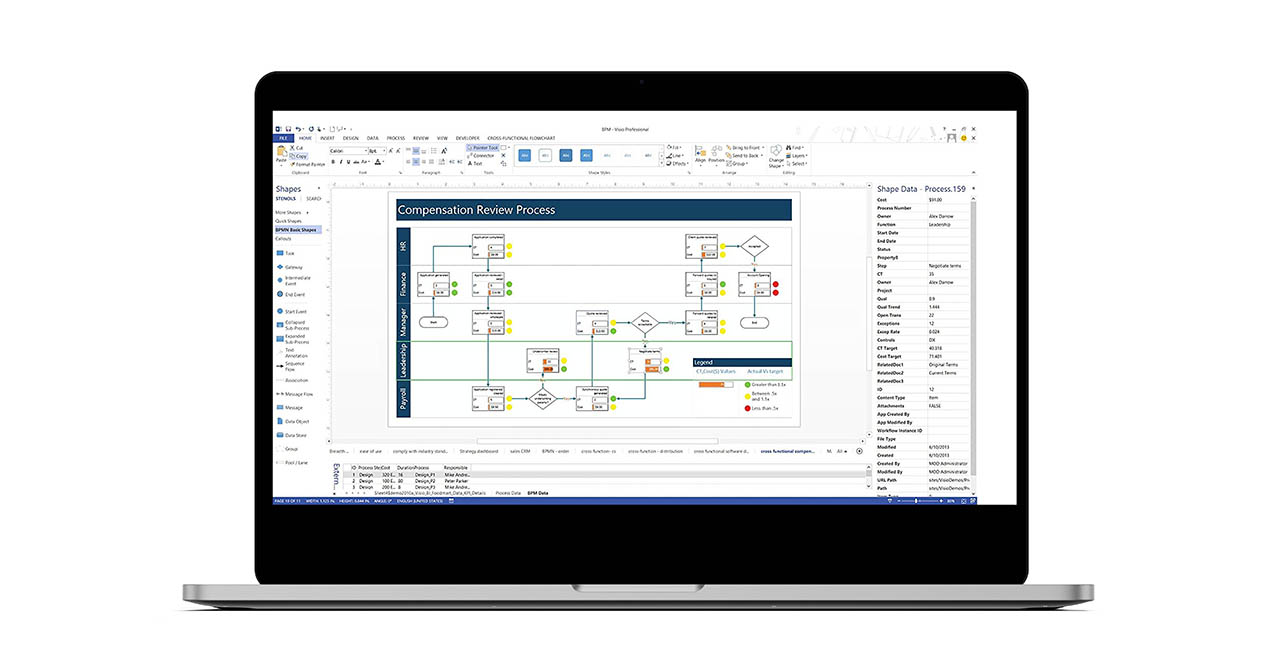Screen dimensions: 1280x650
Task: Toggle Underline text formatting
Action: [x=349, y=161]
